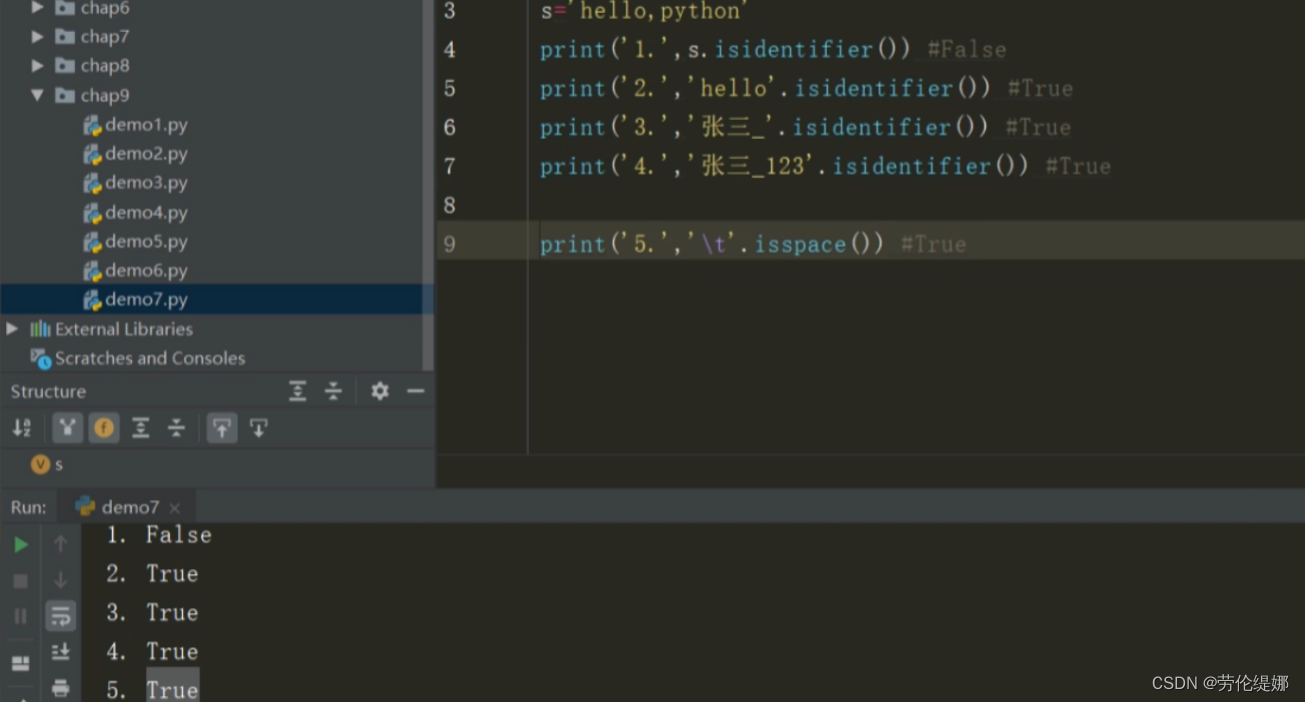Close the demo7 run tab
1305x702 pixels.
(x=175, y=508)
